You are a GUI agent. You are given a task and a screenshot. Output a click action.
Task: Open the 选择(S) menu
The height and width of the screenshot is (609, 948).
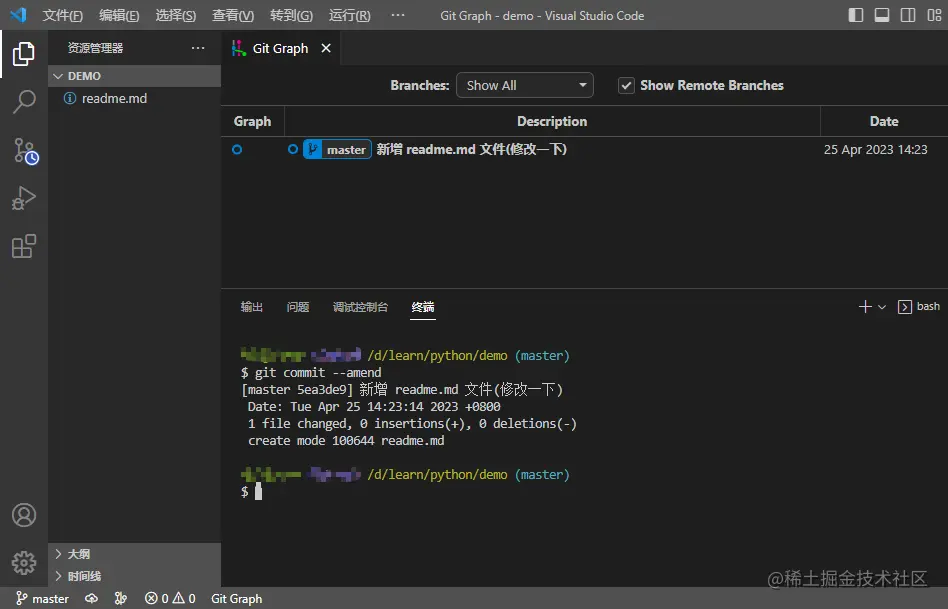click(175, 15)
